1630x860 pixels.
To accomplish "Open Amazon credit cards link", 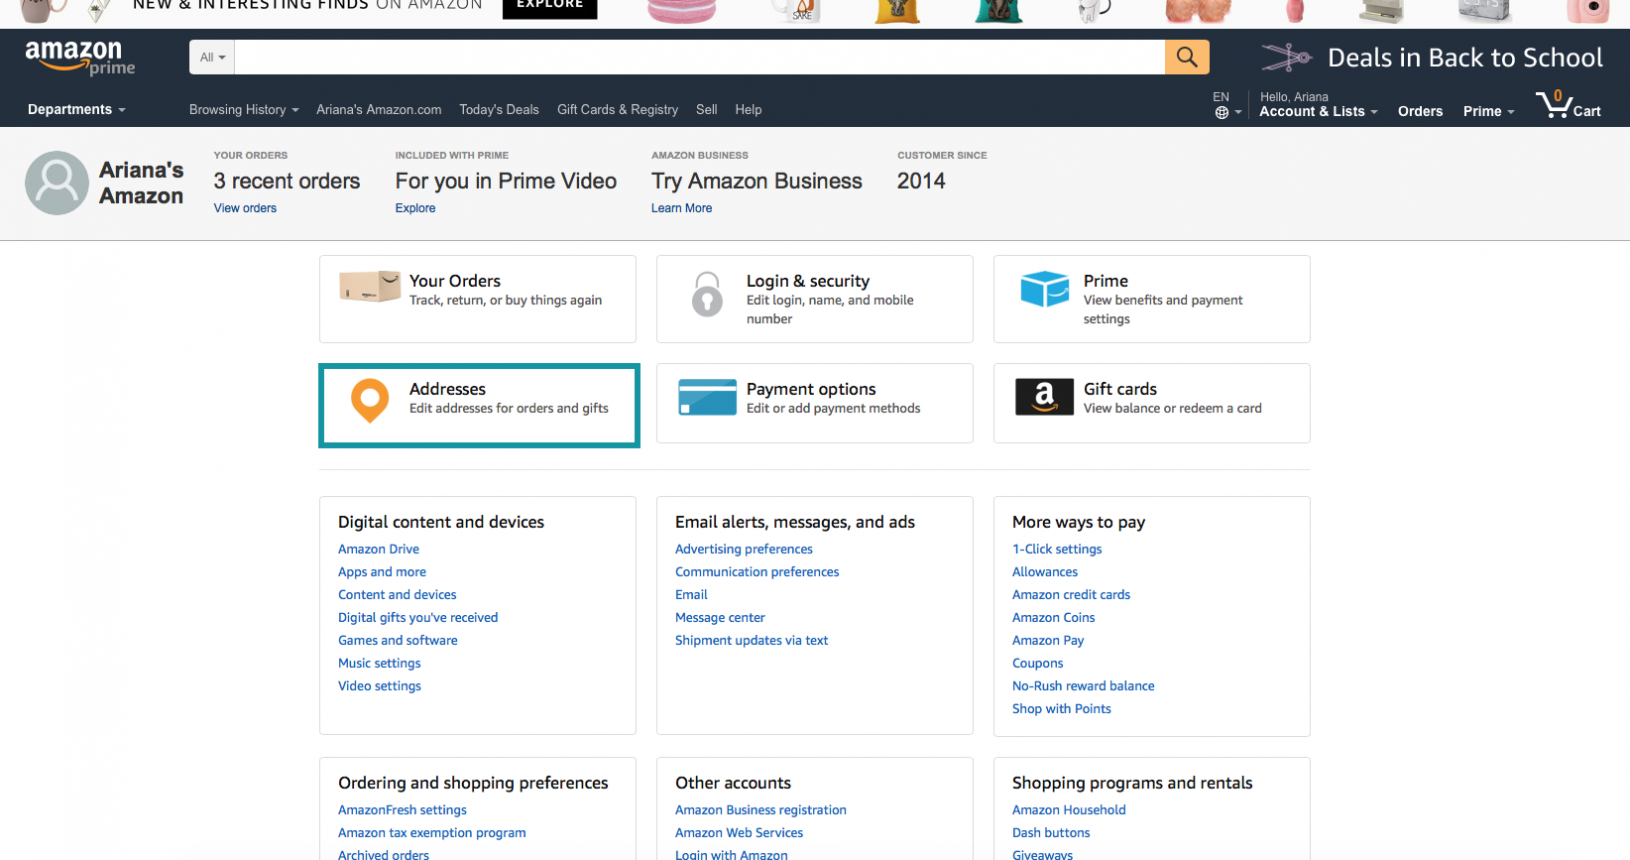I will click(1071, 595).
